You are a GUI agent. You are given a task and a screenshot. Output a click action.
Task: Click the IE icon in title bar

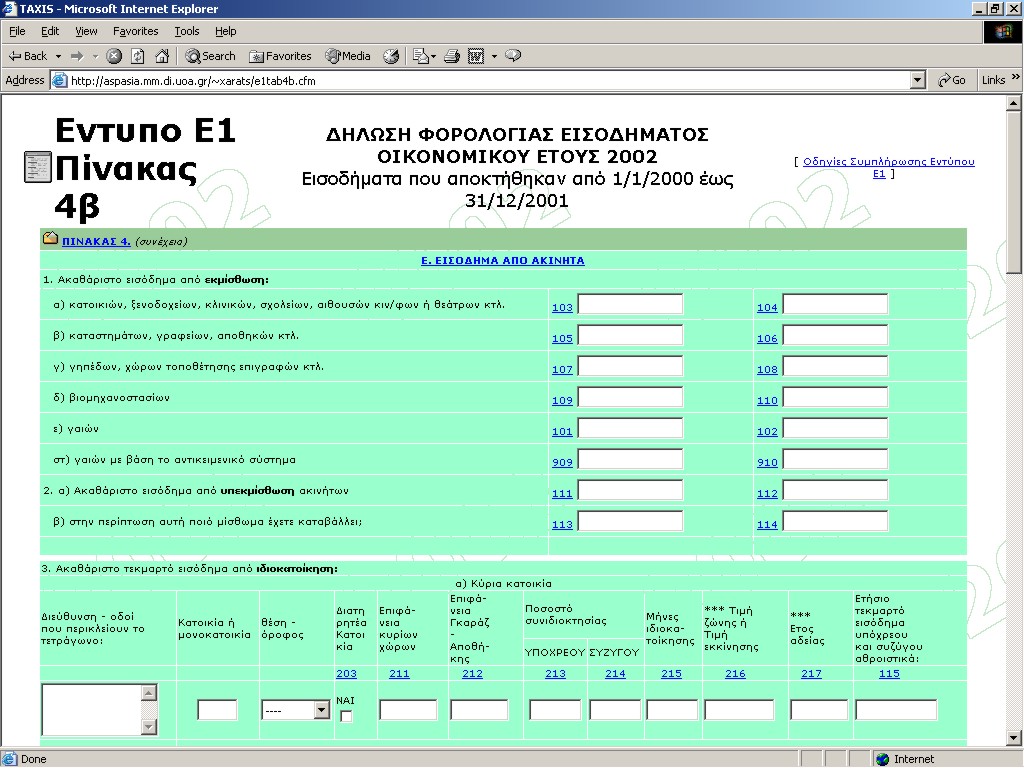10,8
